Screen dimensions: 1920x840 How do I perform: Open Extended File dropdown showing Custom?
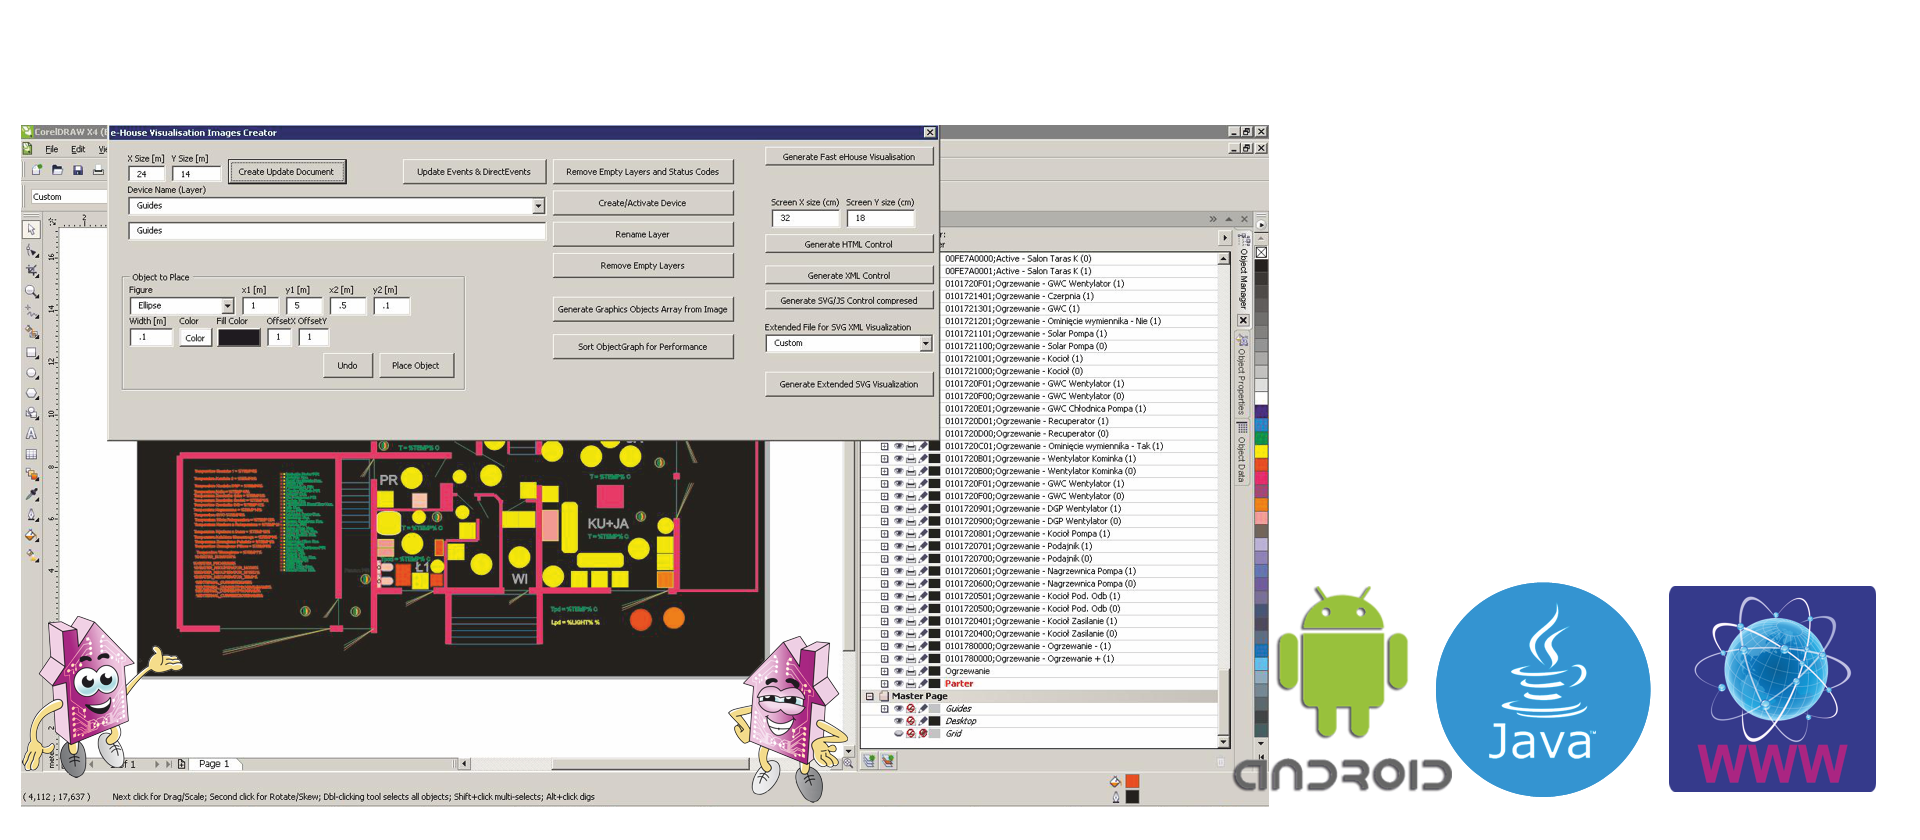click(x=925, y=343)
